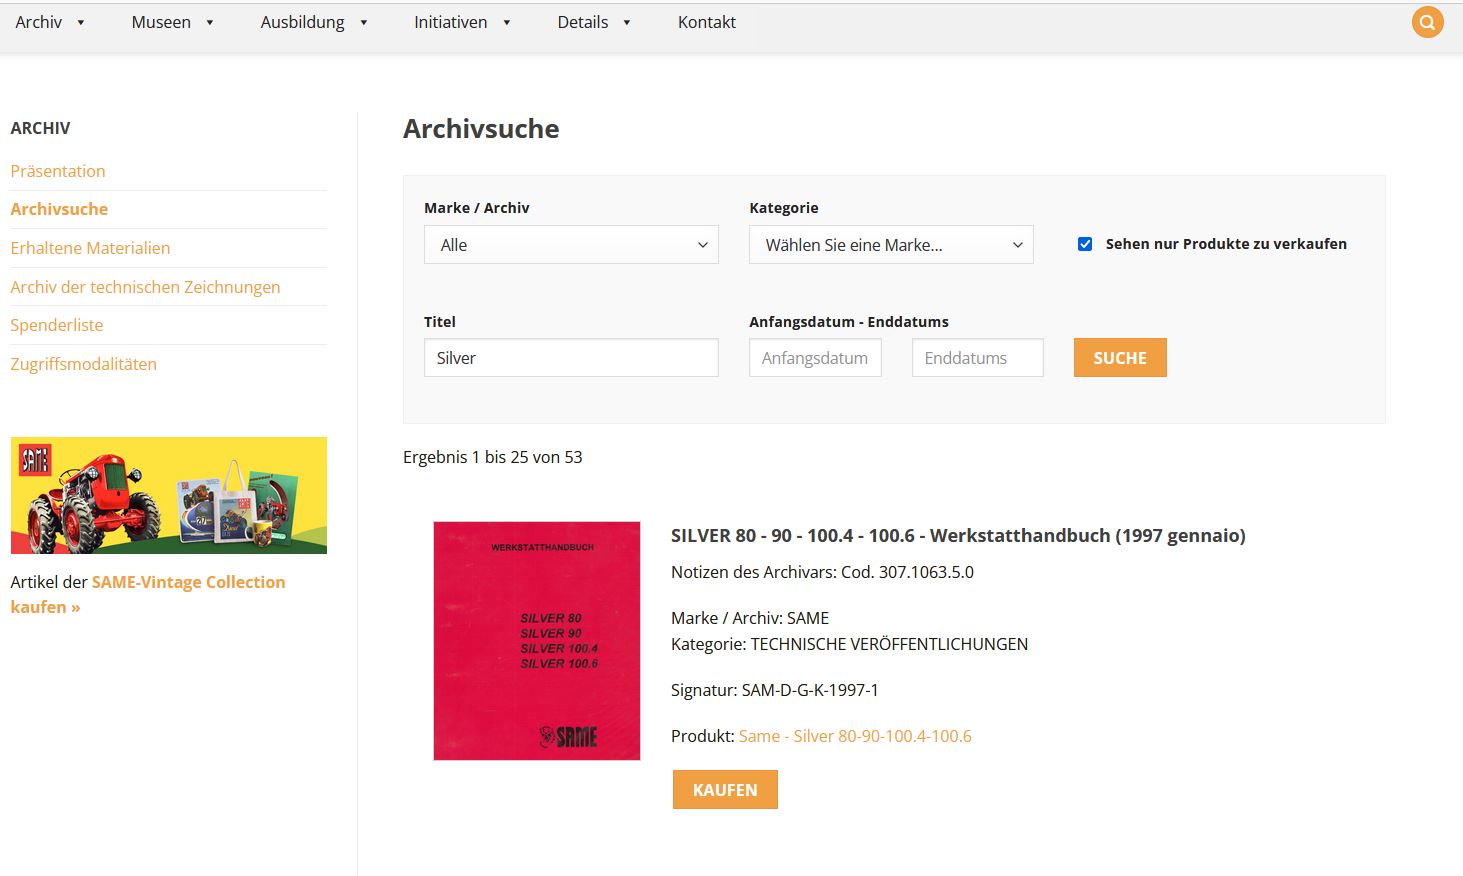Go to Erhaltene Materialien in sidebar

coord(90,248)
